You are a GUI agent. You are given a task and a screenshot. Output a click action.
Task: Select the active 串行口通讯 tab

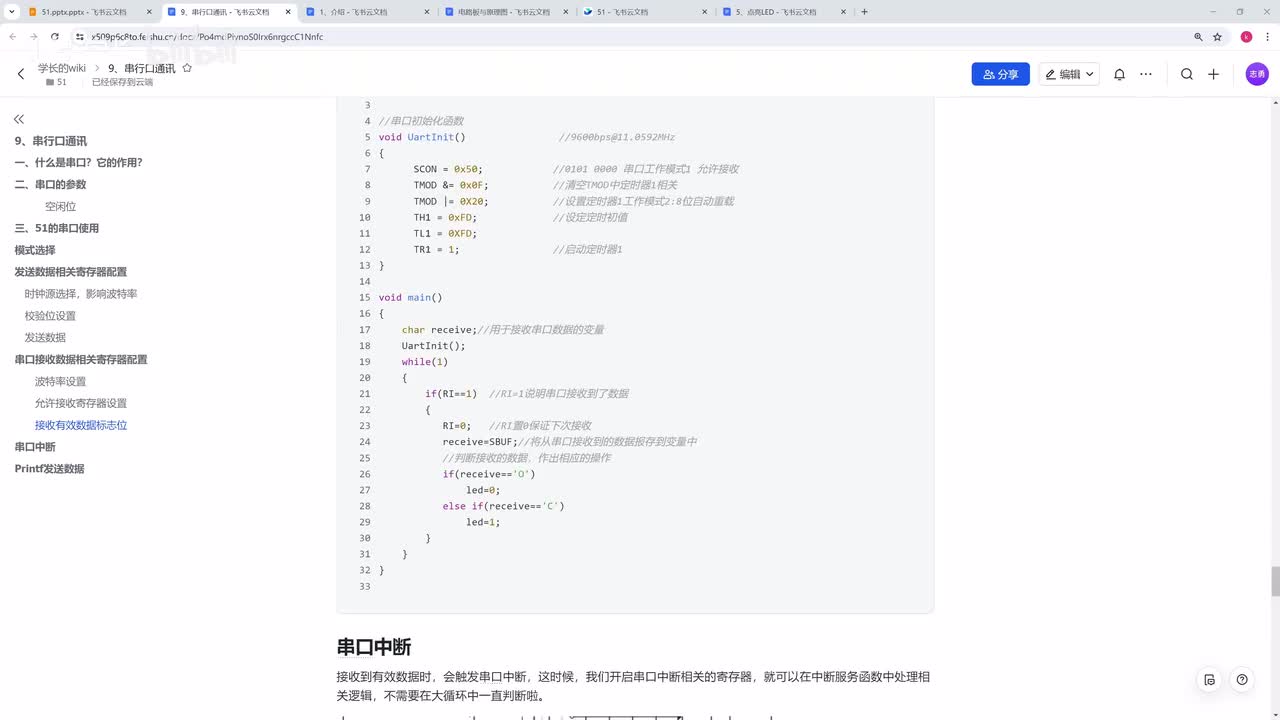[x=229, y=12]
